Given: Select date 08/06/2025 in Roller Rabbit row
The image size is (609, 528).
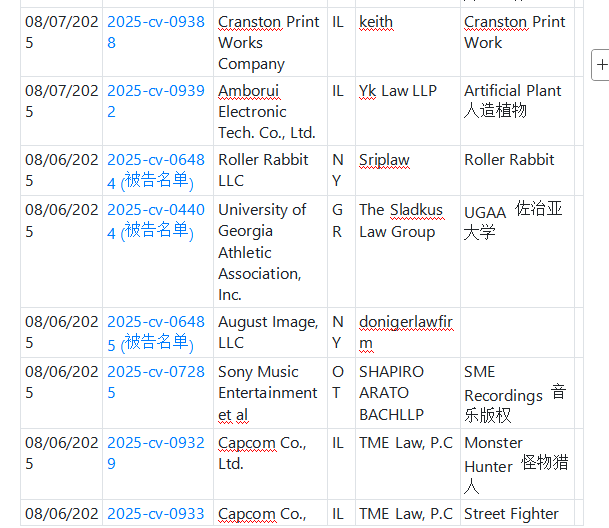Looking at the screenshot, I should tap(61, 171).
